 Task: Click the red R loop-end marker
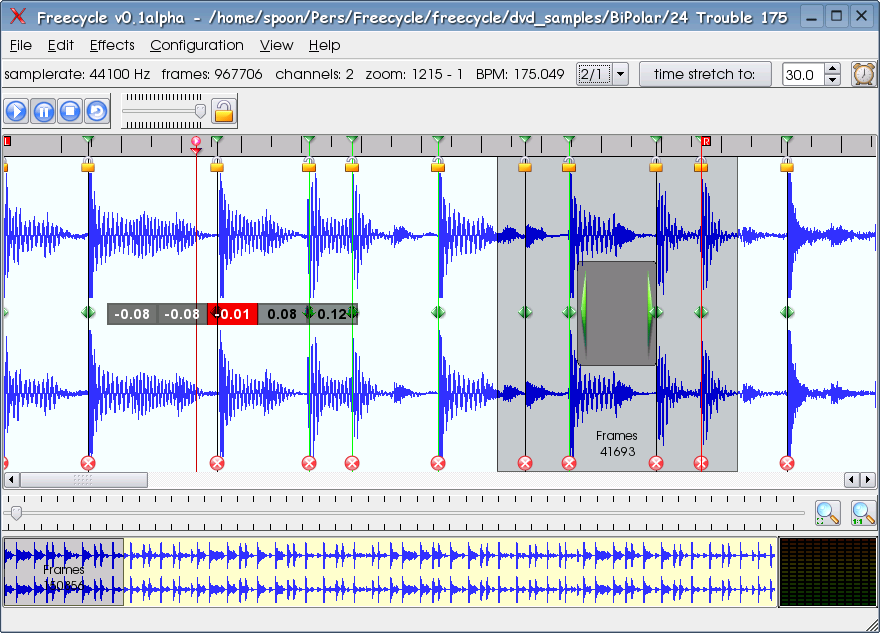(x=705, y=142)
